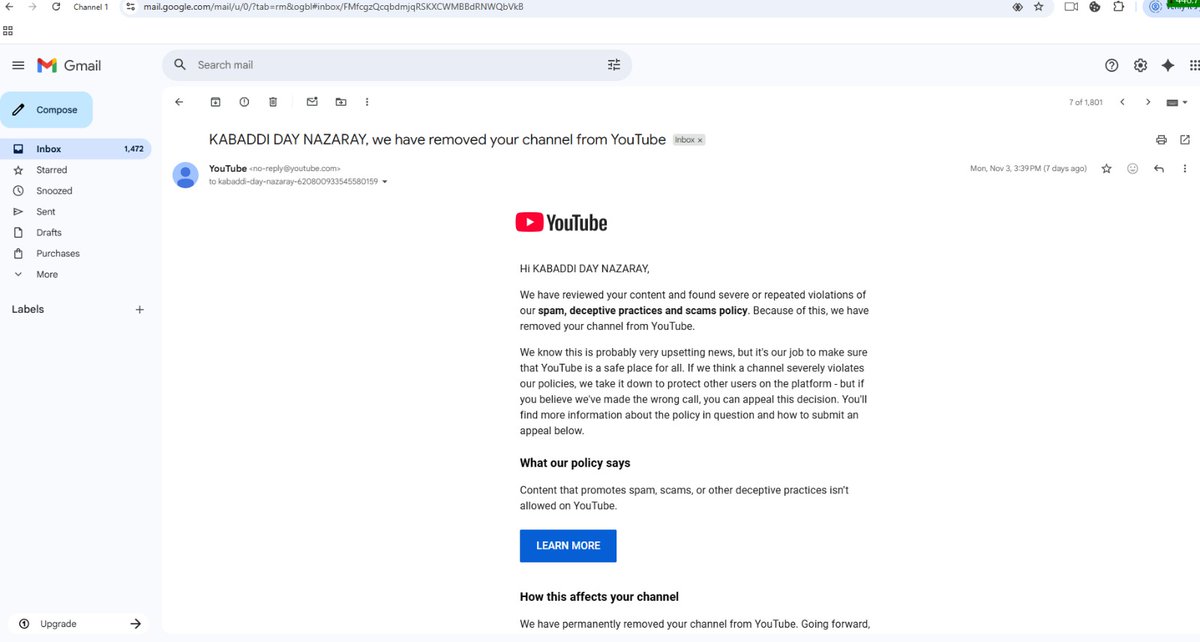Open the email in a new window

point(1185,140)
